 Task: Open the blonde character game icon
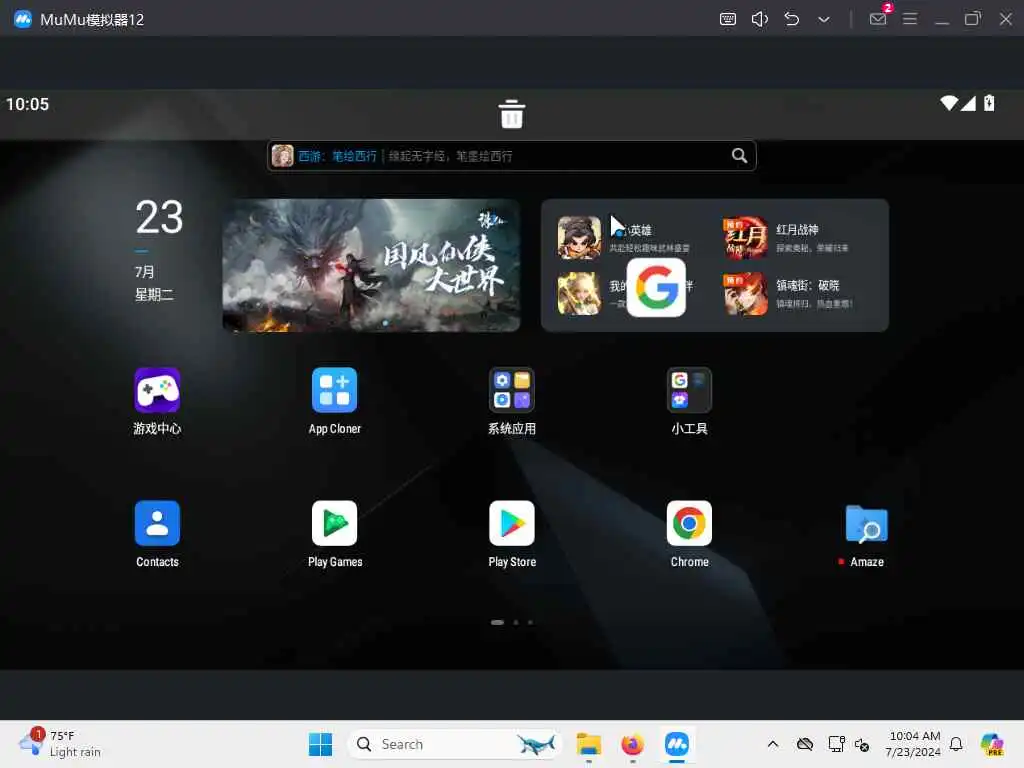pyautogui.click(x=579, y=294)
